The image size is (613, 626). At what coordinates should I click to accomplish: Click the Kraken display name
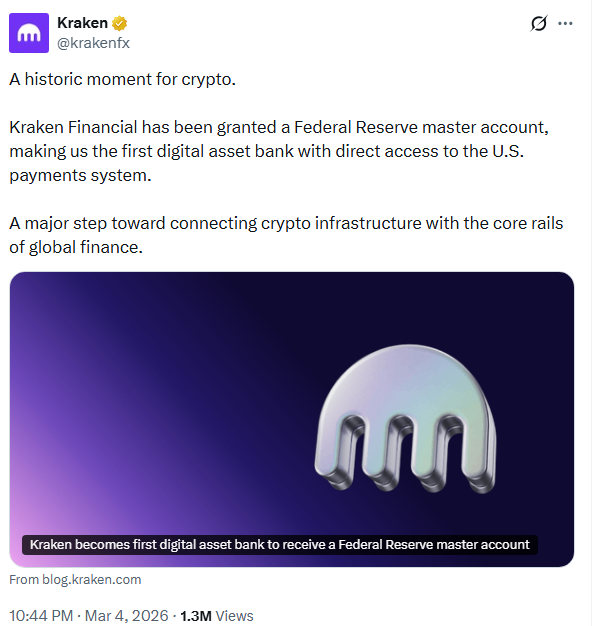(x=82, y=23)
